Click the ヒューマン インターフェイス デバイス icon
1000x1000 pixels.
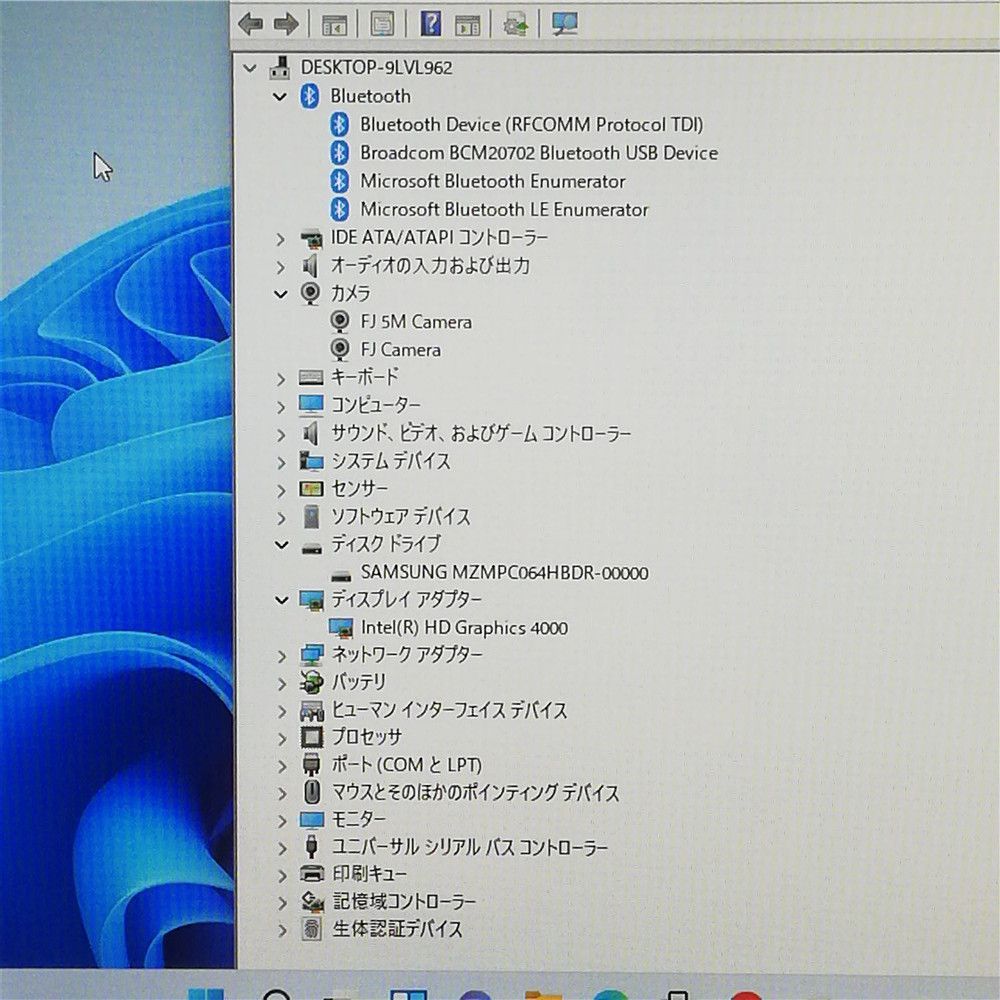(x=312, y=710)
